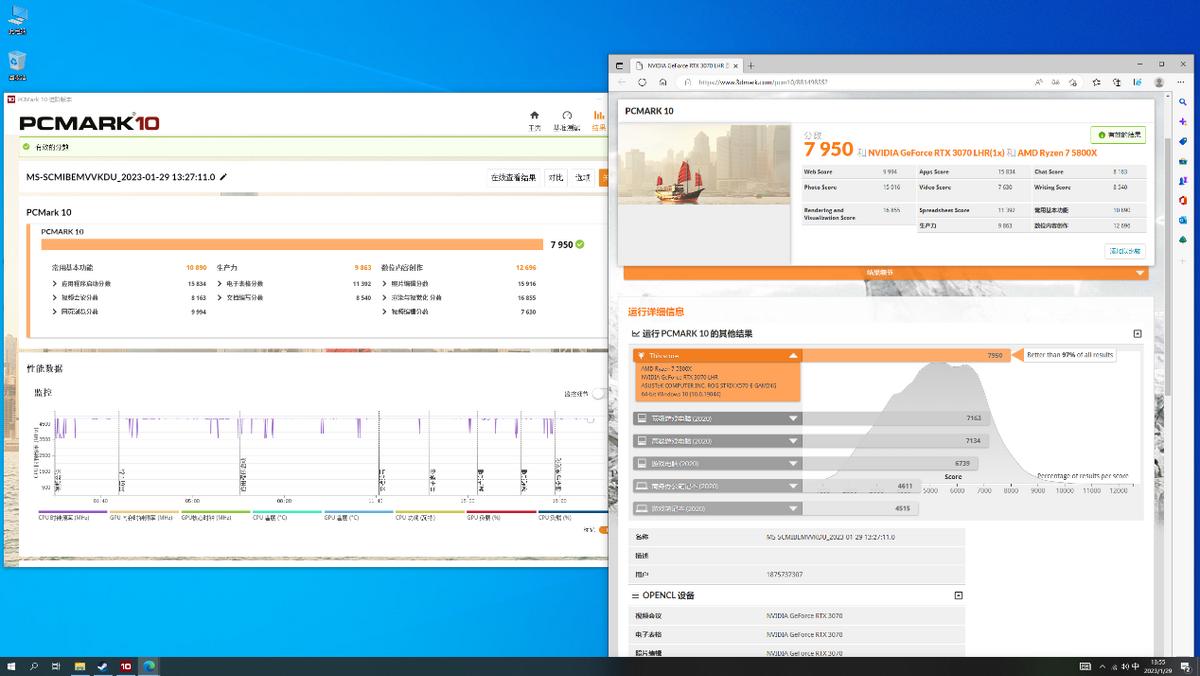Open Edge sidebar green tree icon
This screenshot has height=676, width=1200.
coord(1183,239)
